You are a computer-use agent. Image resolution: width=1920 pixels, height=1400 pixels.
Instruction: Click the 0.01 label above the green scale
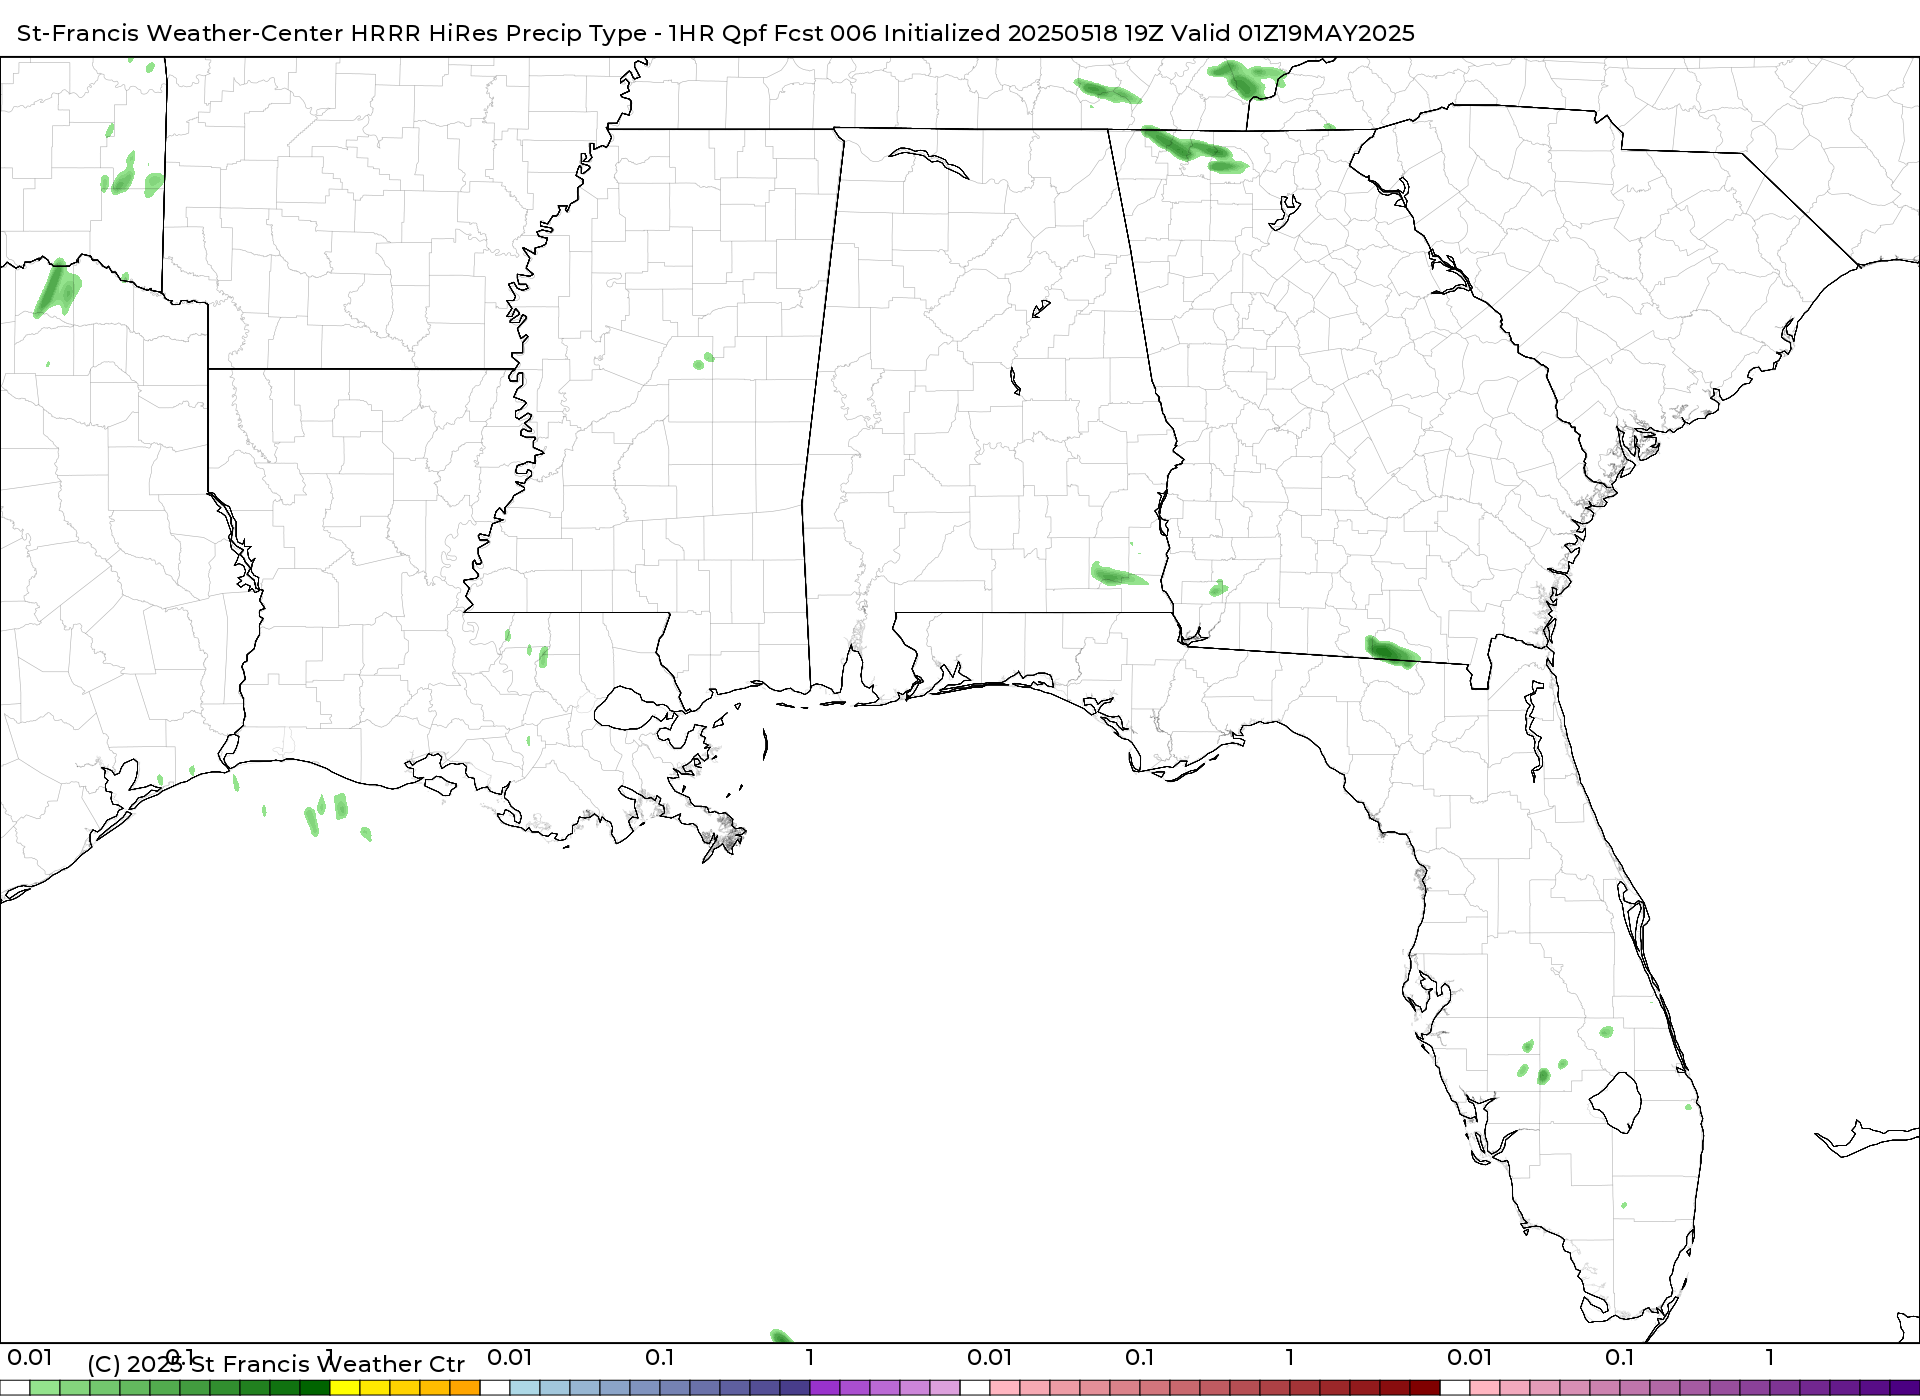30,1357
